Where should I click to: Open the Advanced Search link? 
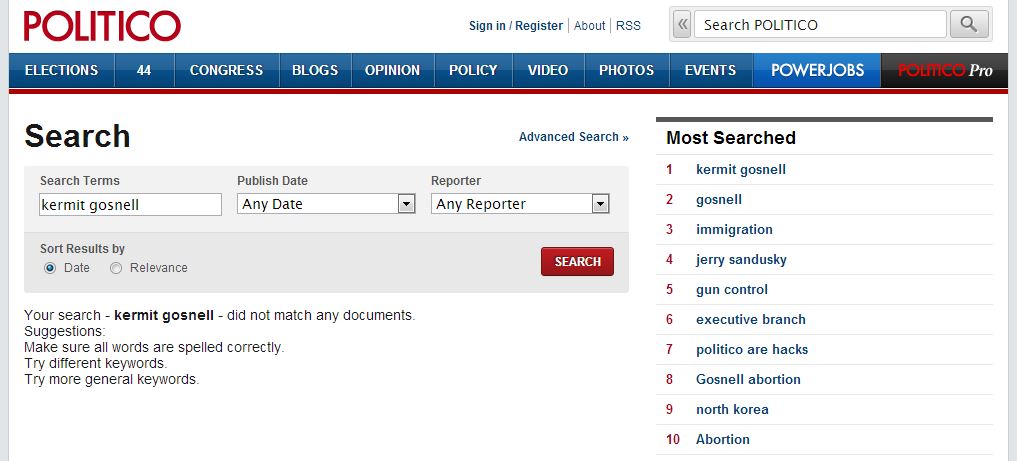tap(573, 137)
